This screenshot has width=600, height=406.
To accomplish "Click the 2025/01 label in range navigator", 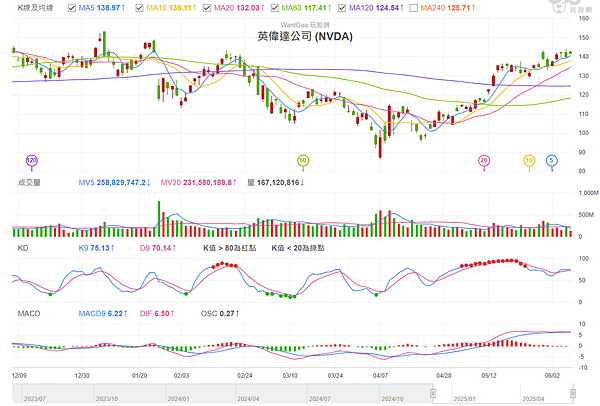I will point(465,399).
